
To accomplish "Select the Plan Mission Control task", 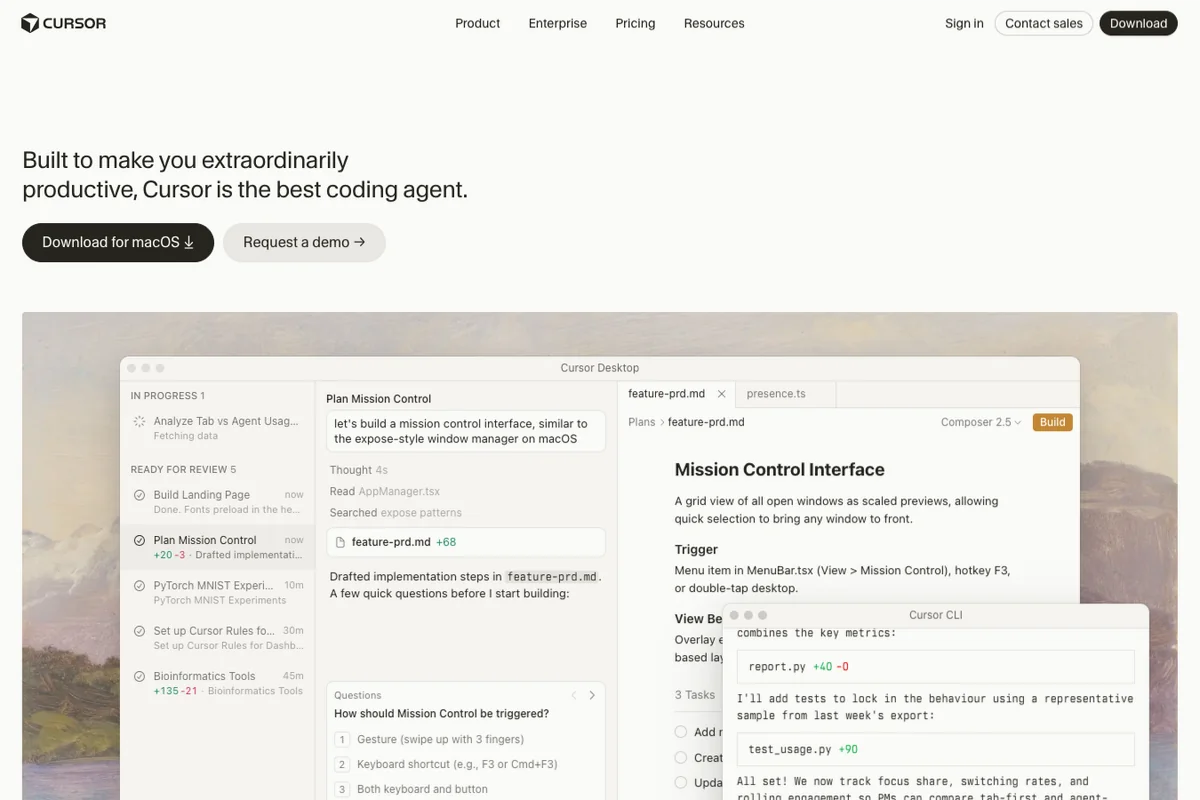I will (217, 547).
